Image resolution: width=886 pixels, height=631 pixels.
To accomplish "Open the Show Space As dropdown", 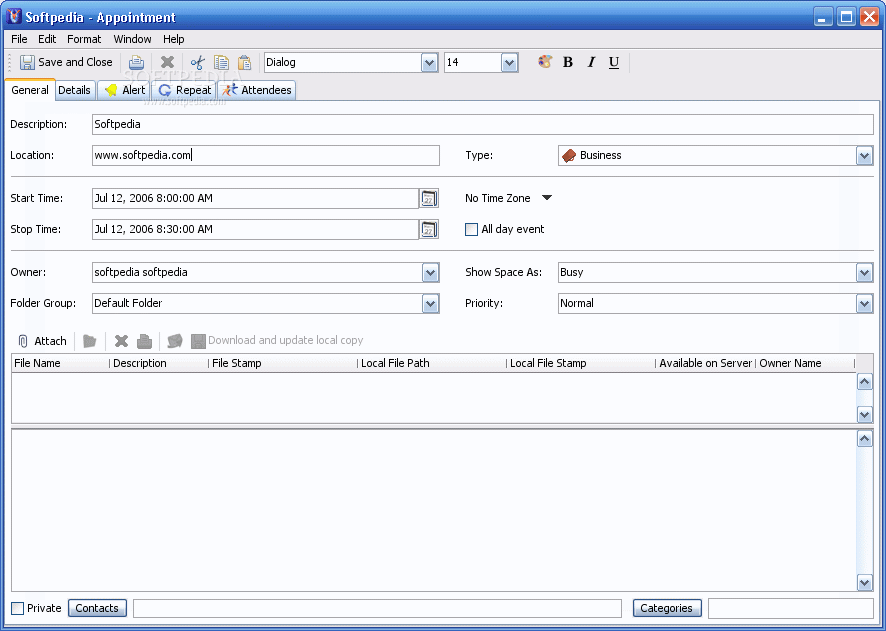I will click(x=865, y=273).
